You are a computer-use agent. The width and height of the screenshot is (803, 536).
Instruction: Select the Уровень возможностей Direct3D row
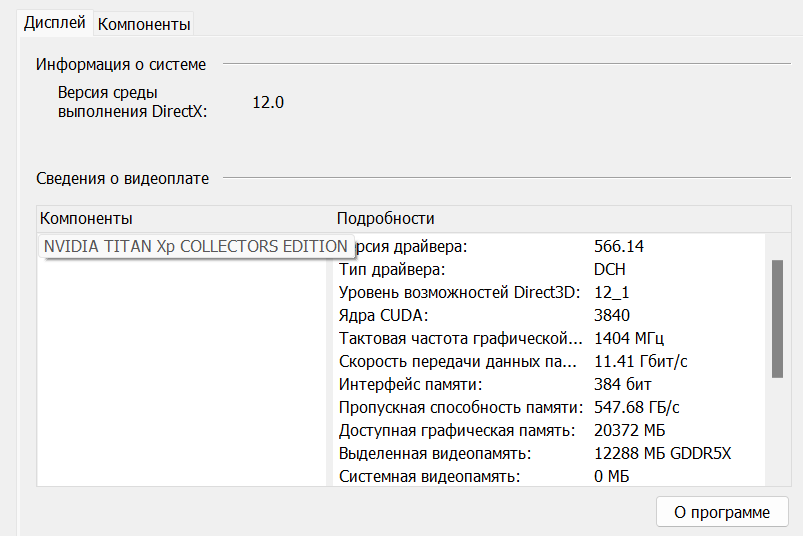458,292
